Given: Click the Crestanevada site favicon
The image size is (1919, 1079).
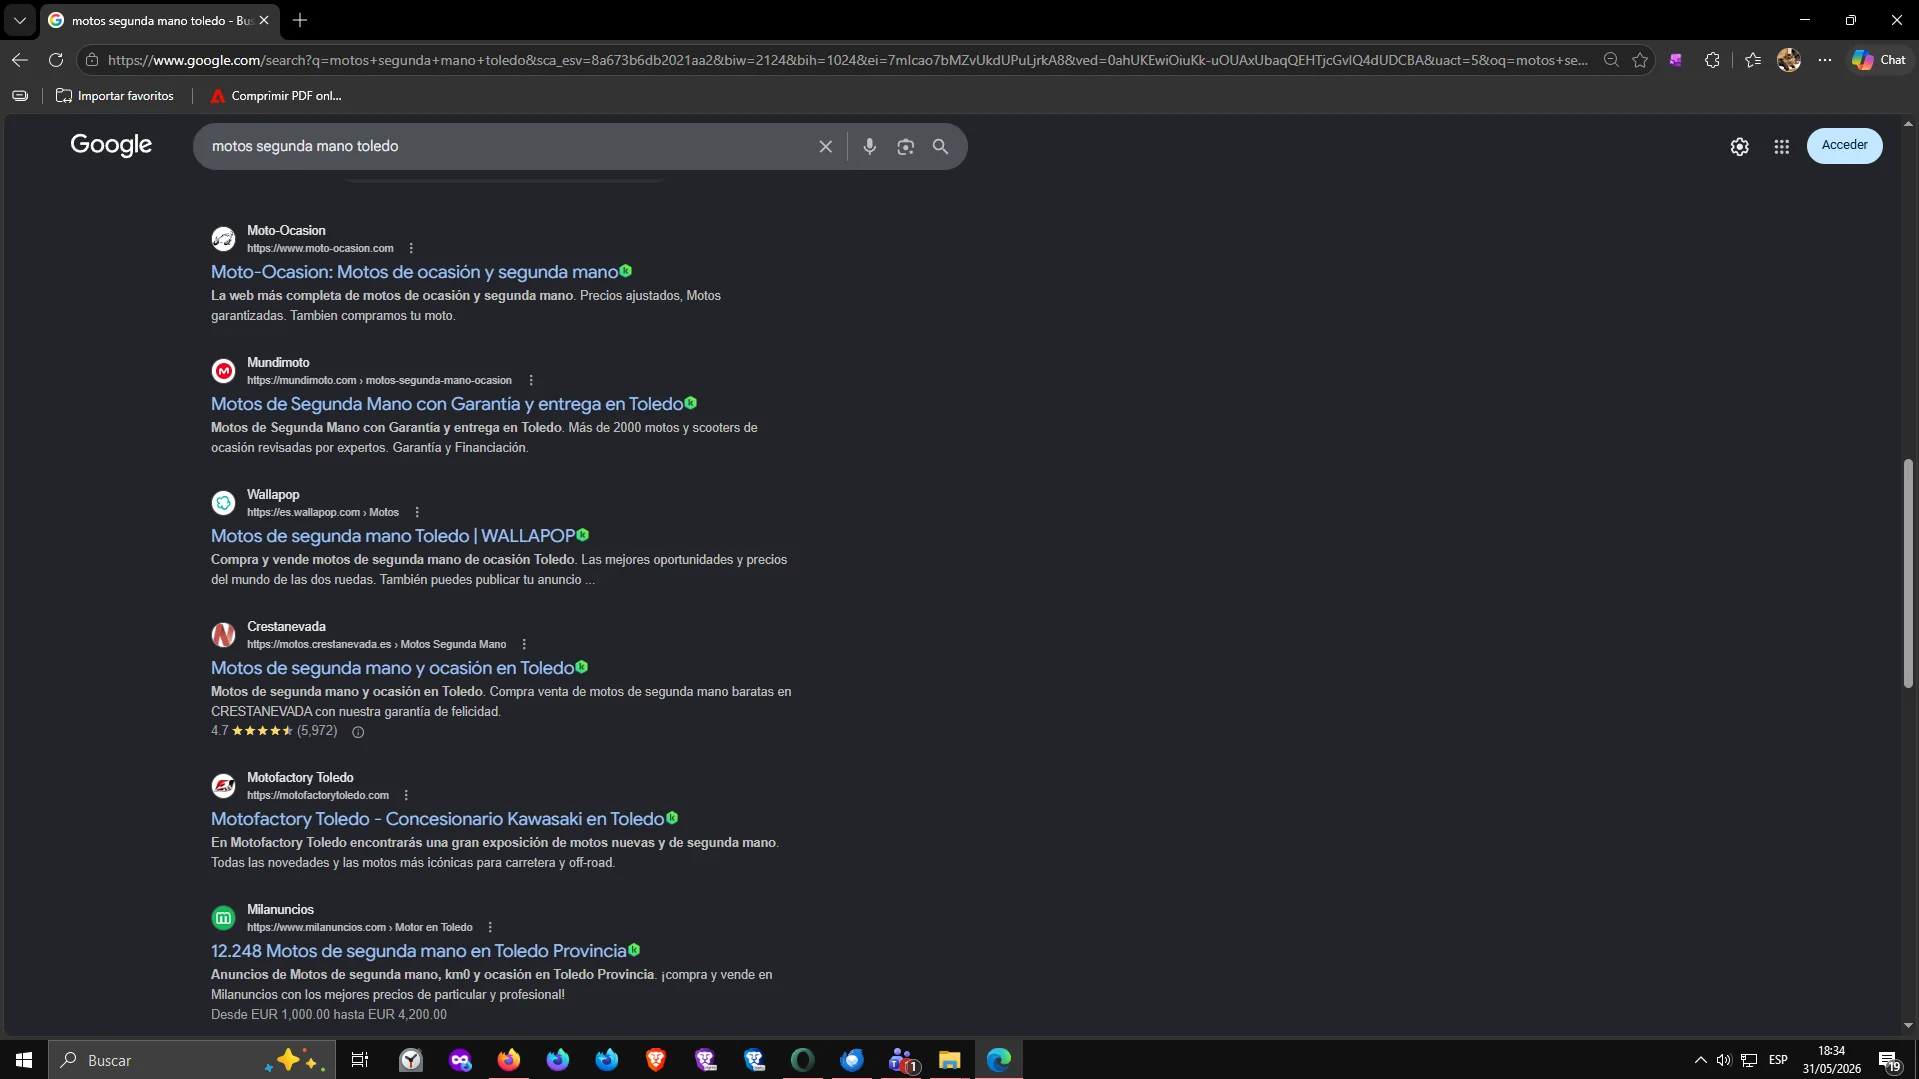Looking at the screenshot, I should point(224,635).
